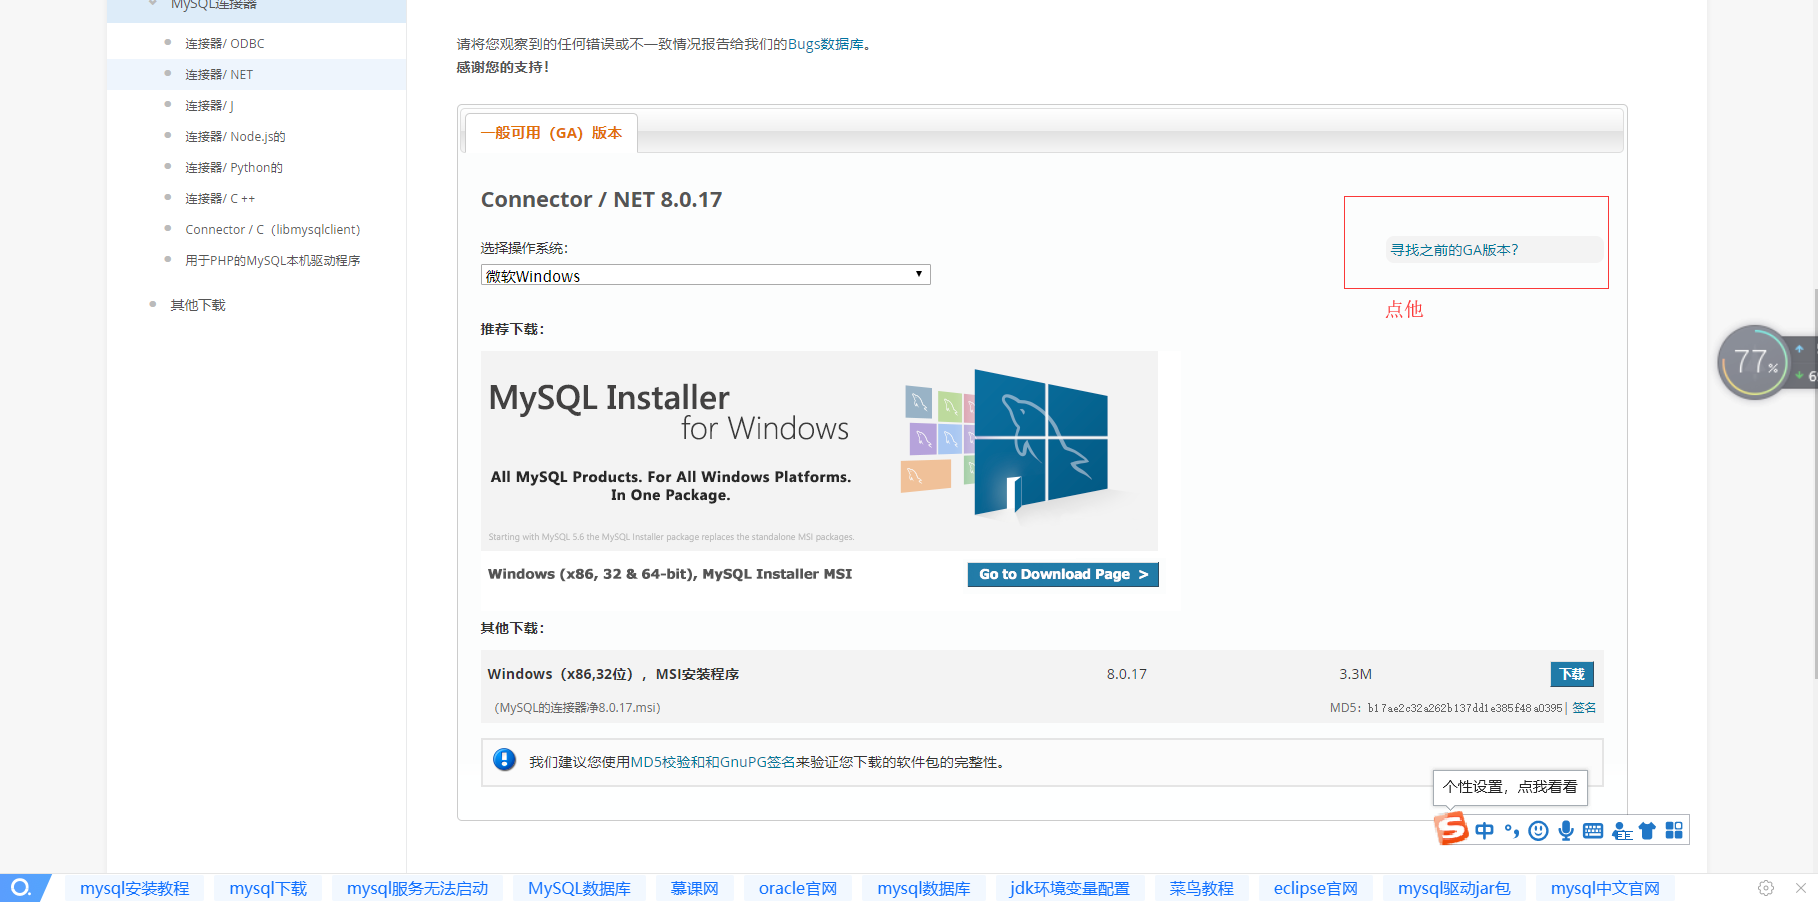Click the page vertical scrollbar
Screen dimensions: 1818x902
tap(1814, 484)
